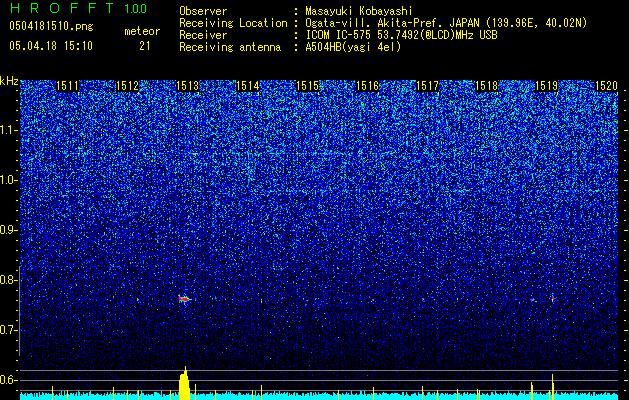
Task: Click the "Receiving Location" label
Action: pyautogui.click(x=233, y=23)
